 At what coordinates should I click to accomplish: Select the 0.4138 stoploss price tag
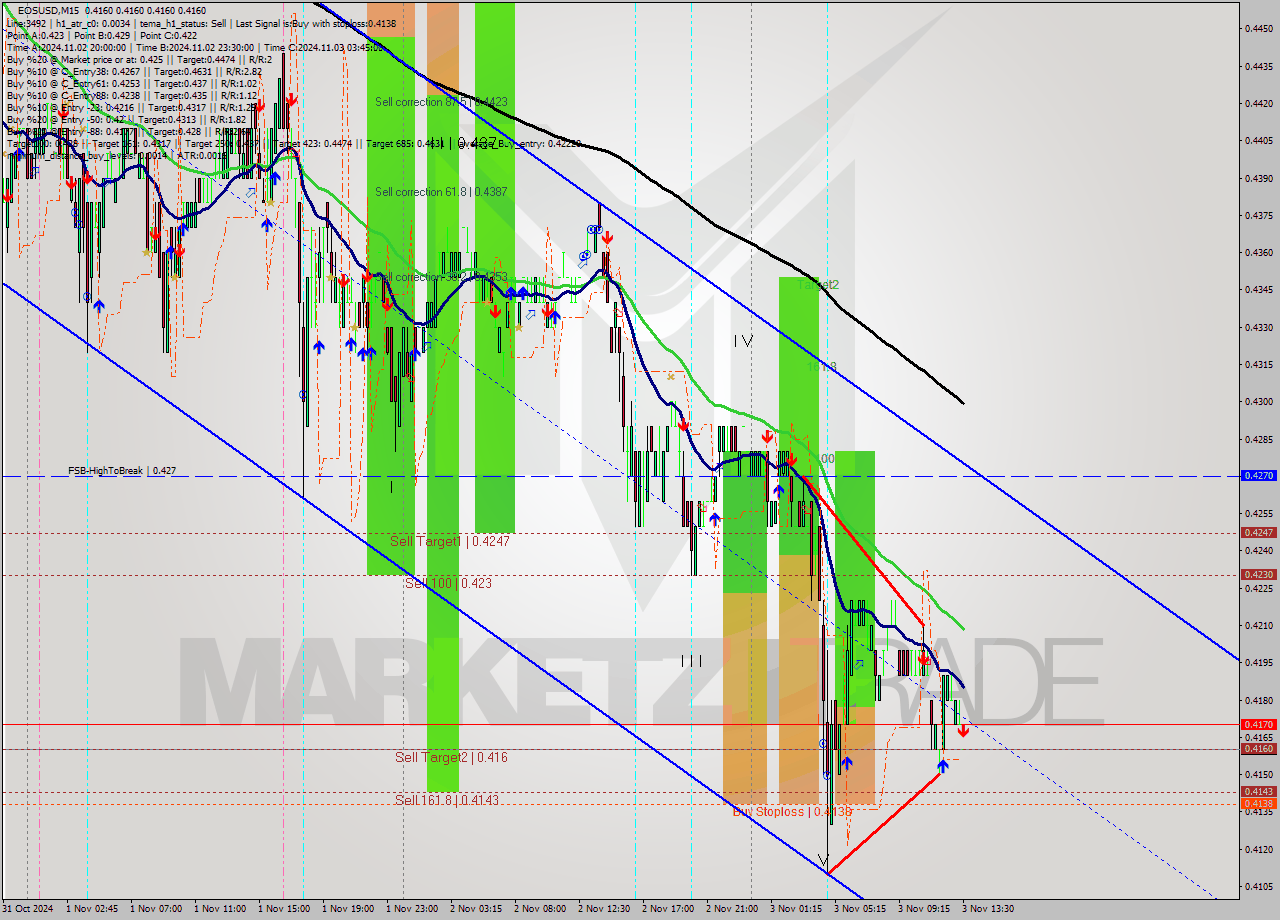1257,803
